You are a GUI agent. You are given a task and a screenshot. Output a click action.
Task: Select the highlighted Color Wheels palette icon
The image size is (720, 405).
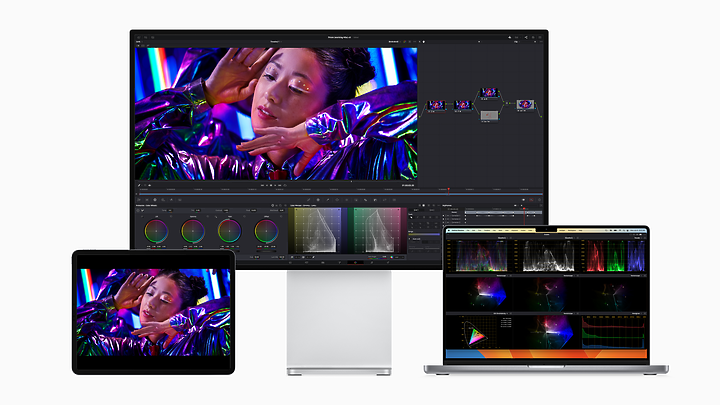click(x=155, y=200)
